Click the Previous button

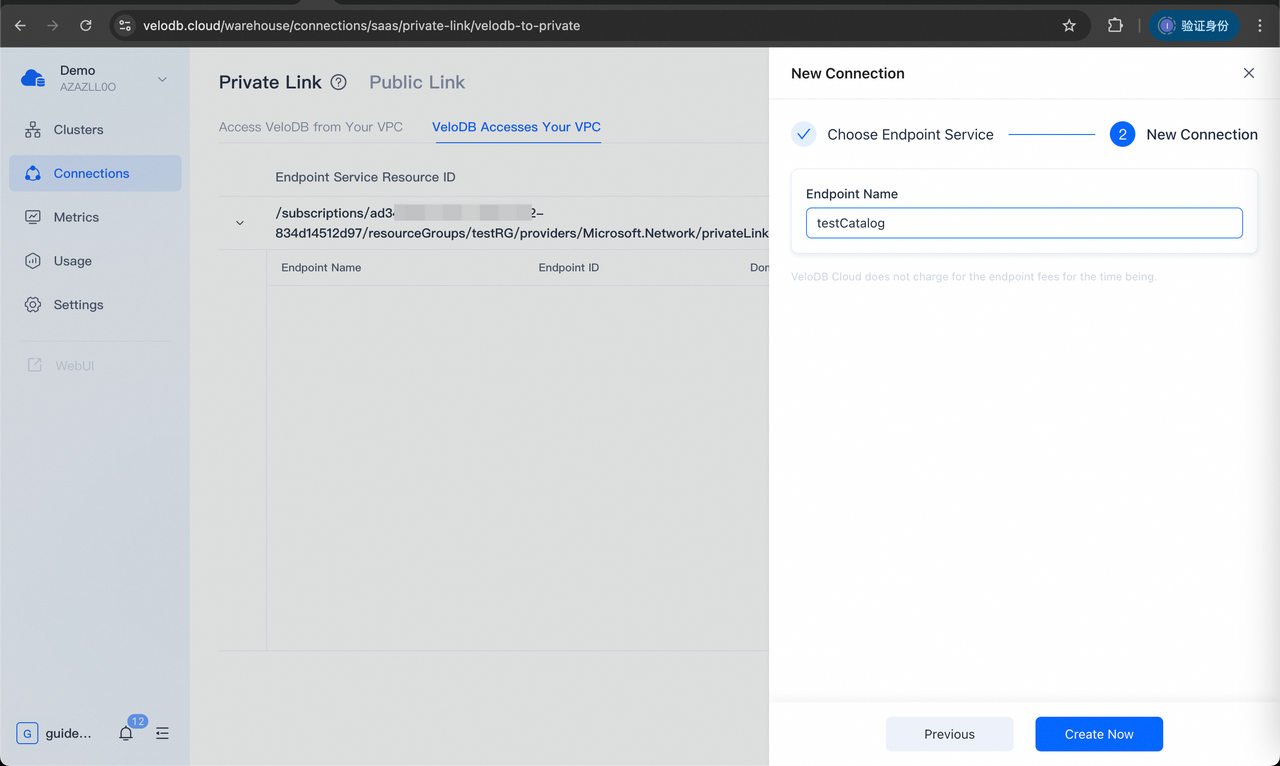[949, 734]
